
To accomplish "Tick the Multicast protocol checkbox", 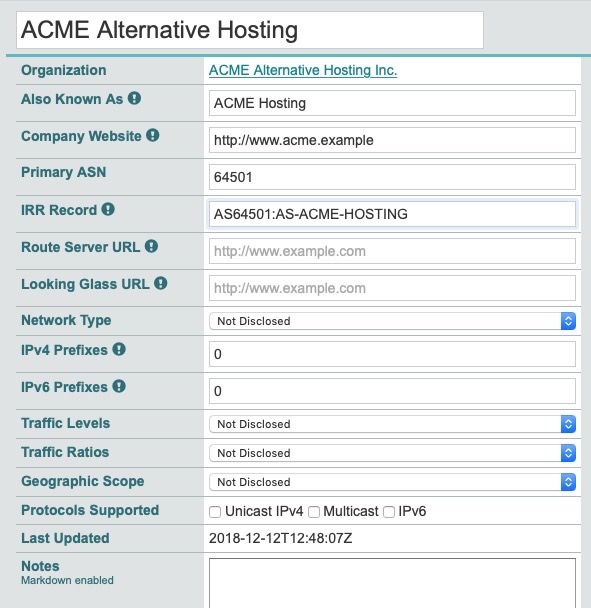I will [x=314, y=512].
